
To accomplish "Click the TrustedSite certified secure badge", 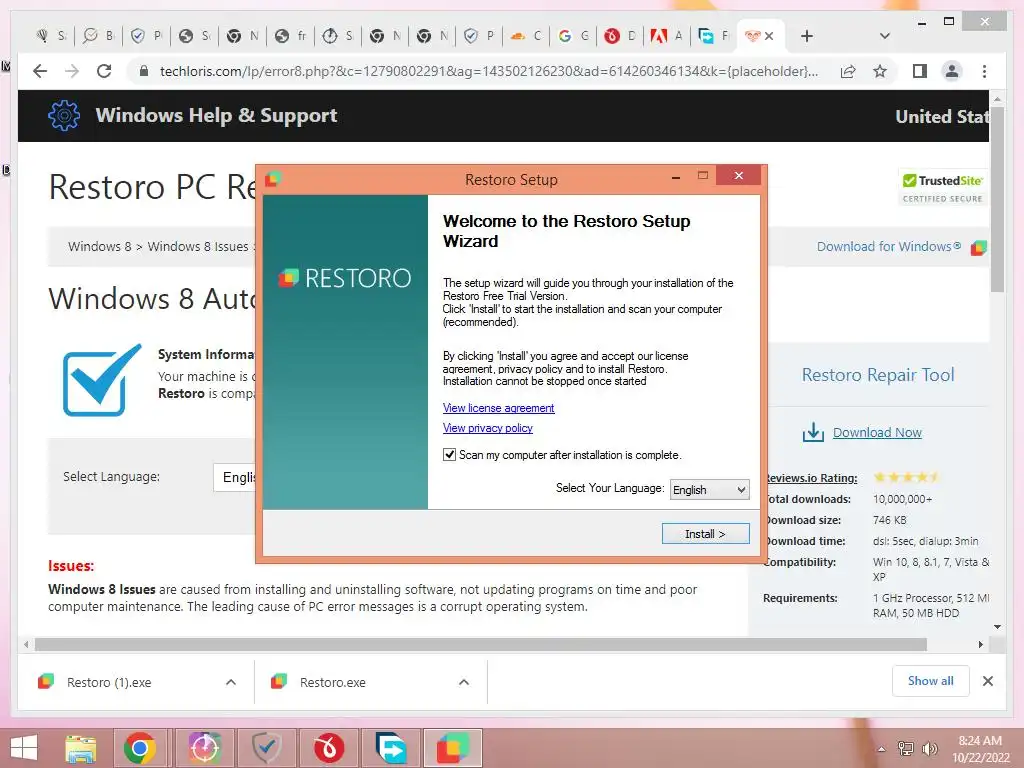I will pyautogui.click(x=942, y=188).
